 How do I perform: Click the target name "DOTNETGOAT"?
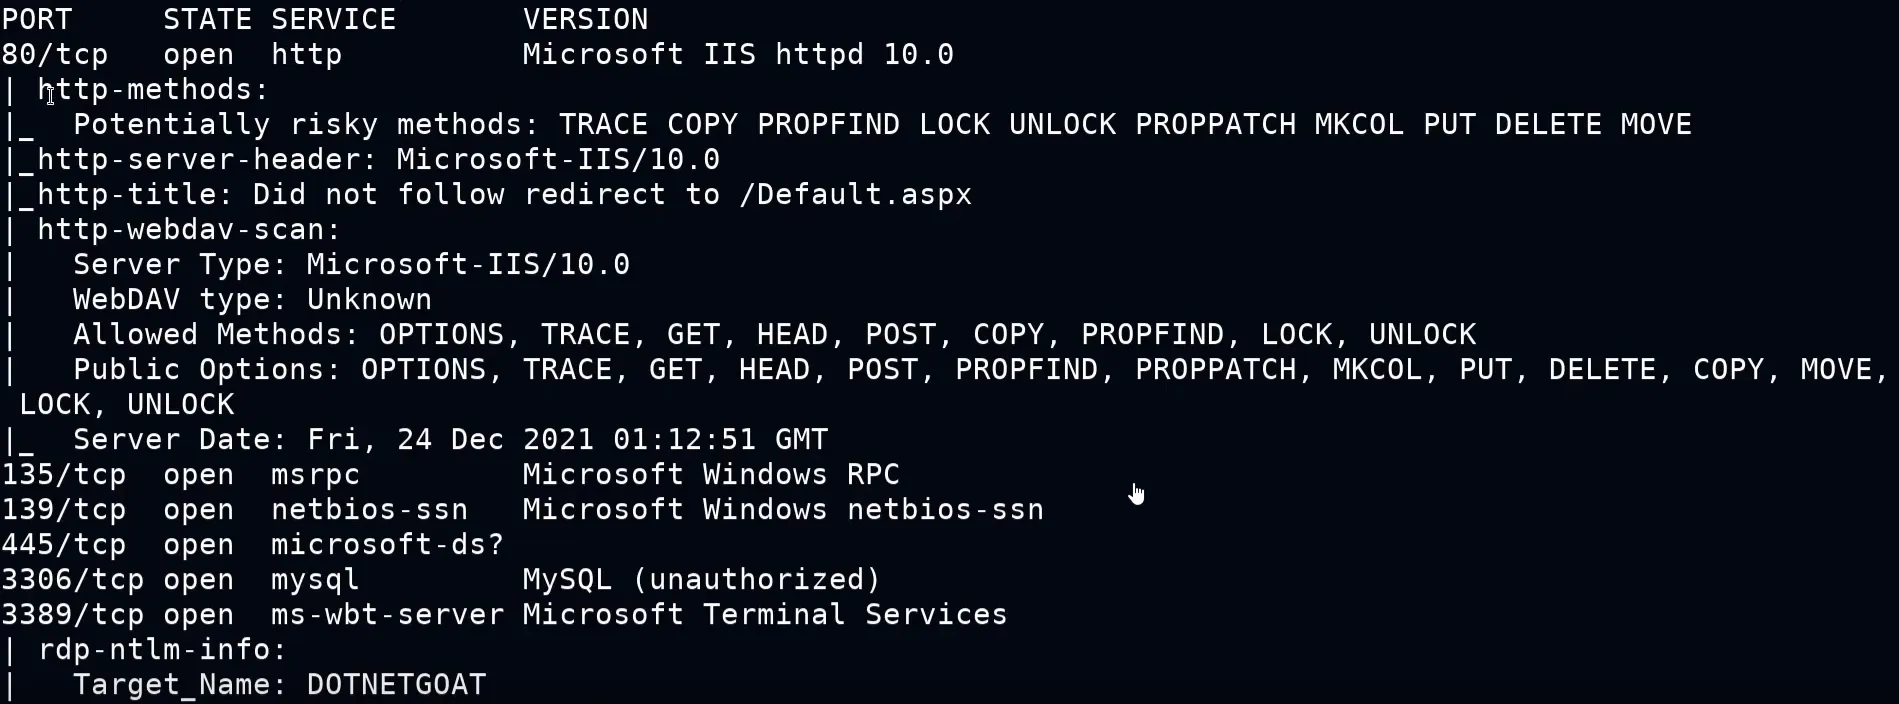[x=396, y=685]
